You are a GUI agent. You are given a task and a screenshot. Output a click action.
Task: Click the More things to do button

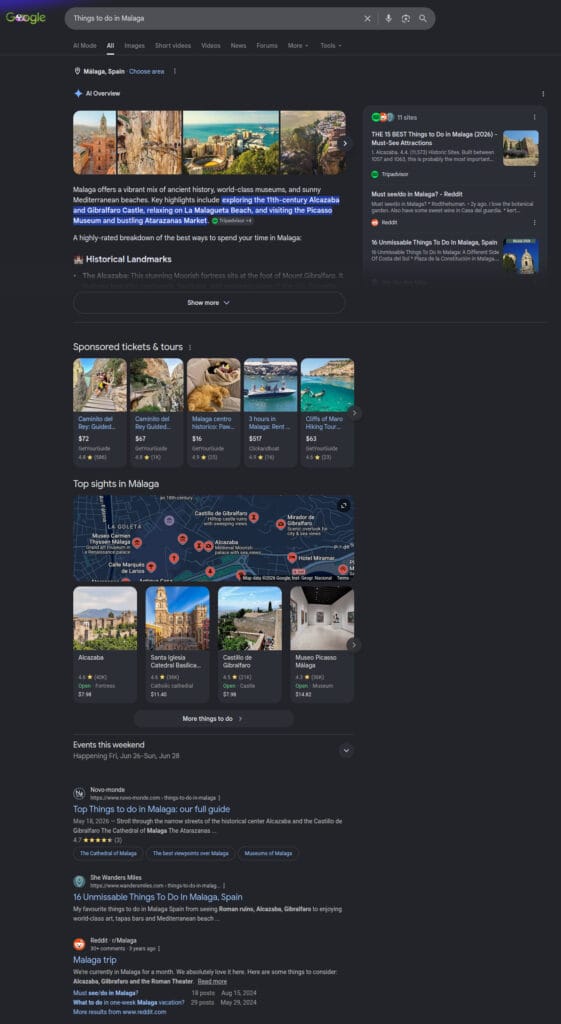[x=214, y=718]
